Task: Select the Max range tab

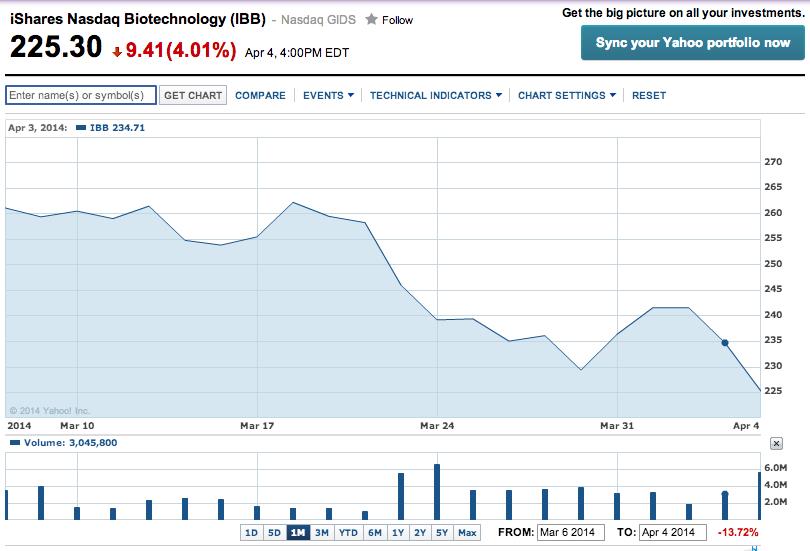Action: [467, 532]
